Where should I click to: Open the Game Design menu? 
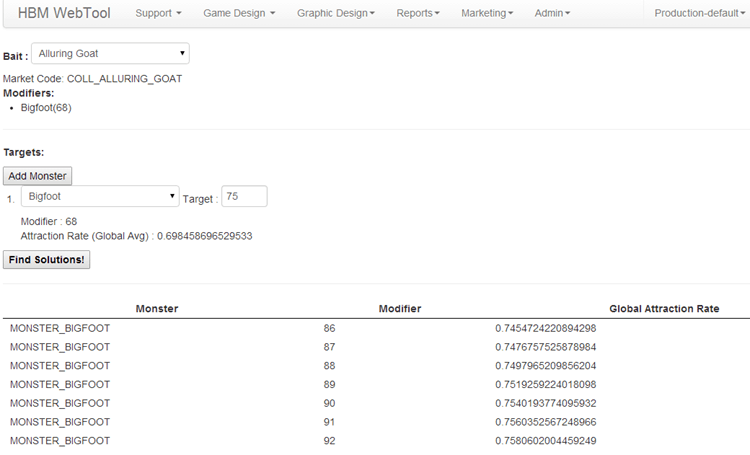(239, 14)
